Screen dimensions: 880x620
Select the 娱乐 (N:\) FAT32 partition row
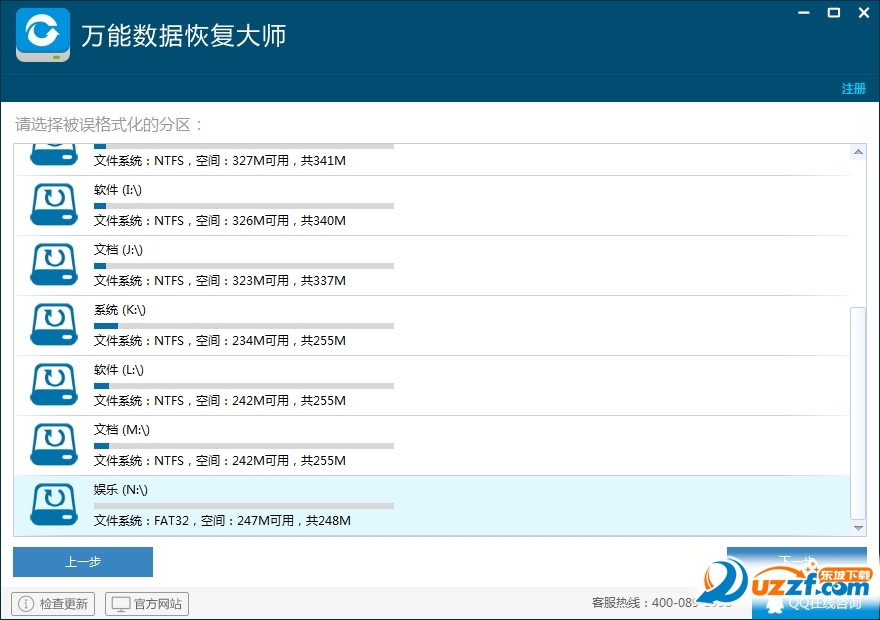(x=430, y=505)
